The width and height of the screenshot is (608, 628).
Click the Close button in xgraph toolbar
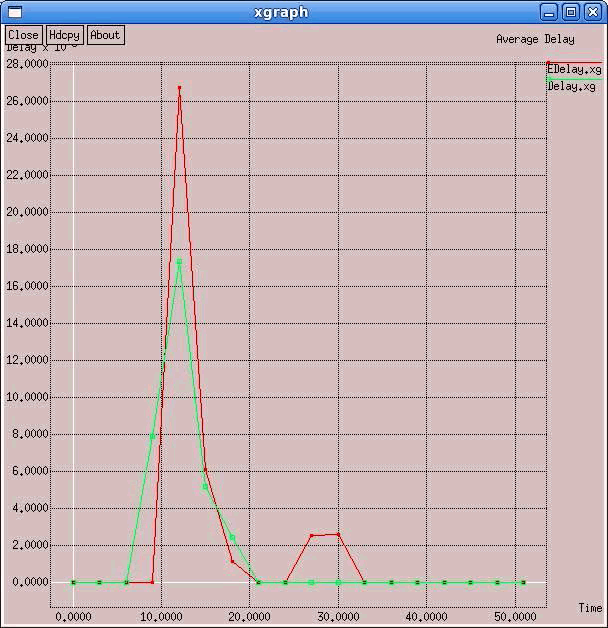(x=23, y=35)
